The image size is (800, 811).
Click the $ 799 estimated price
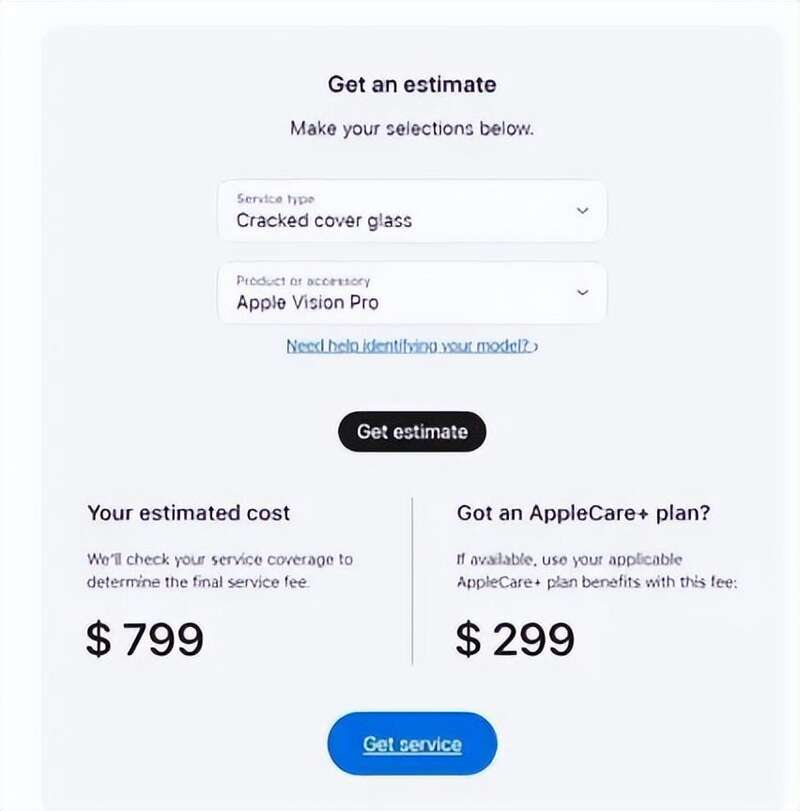pyautogui.click(x=145, y=639)
